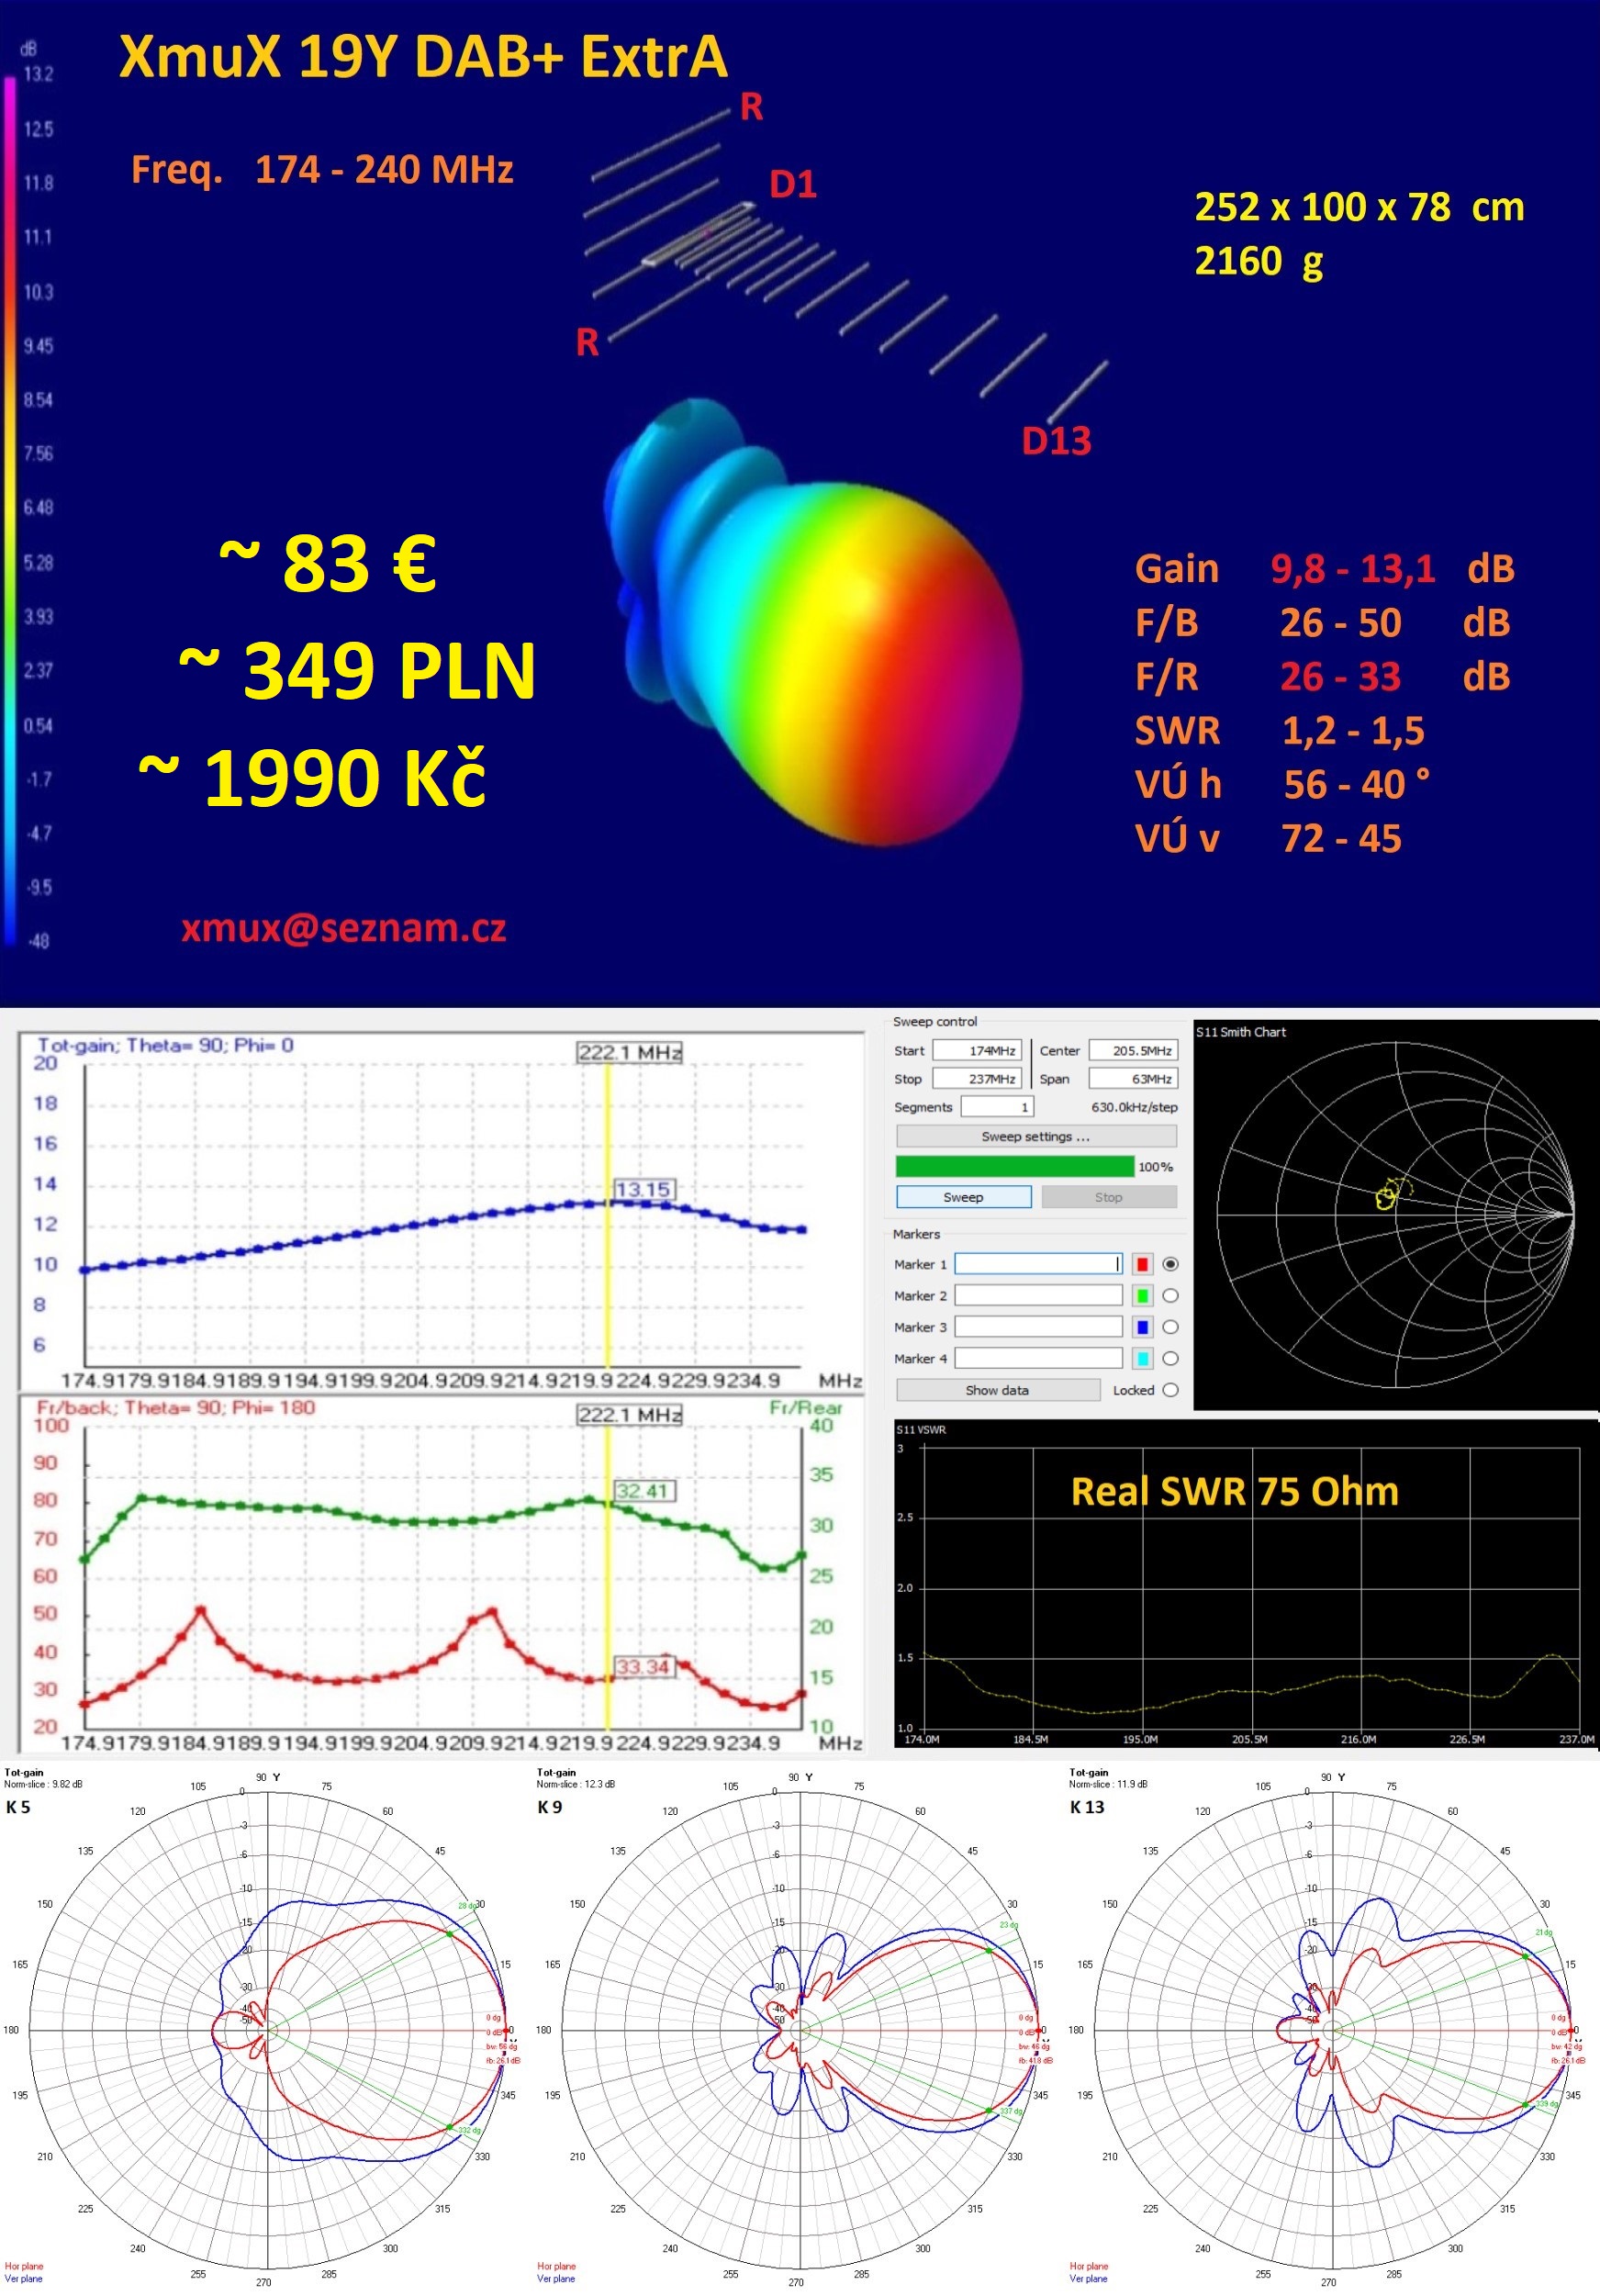Change the red Marker 1 color swatch

click(x=1142, y=1264)
